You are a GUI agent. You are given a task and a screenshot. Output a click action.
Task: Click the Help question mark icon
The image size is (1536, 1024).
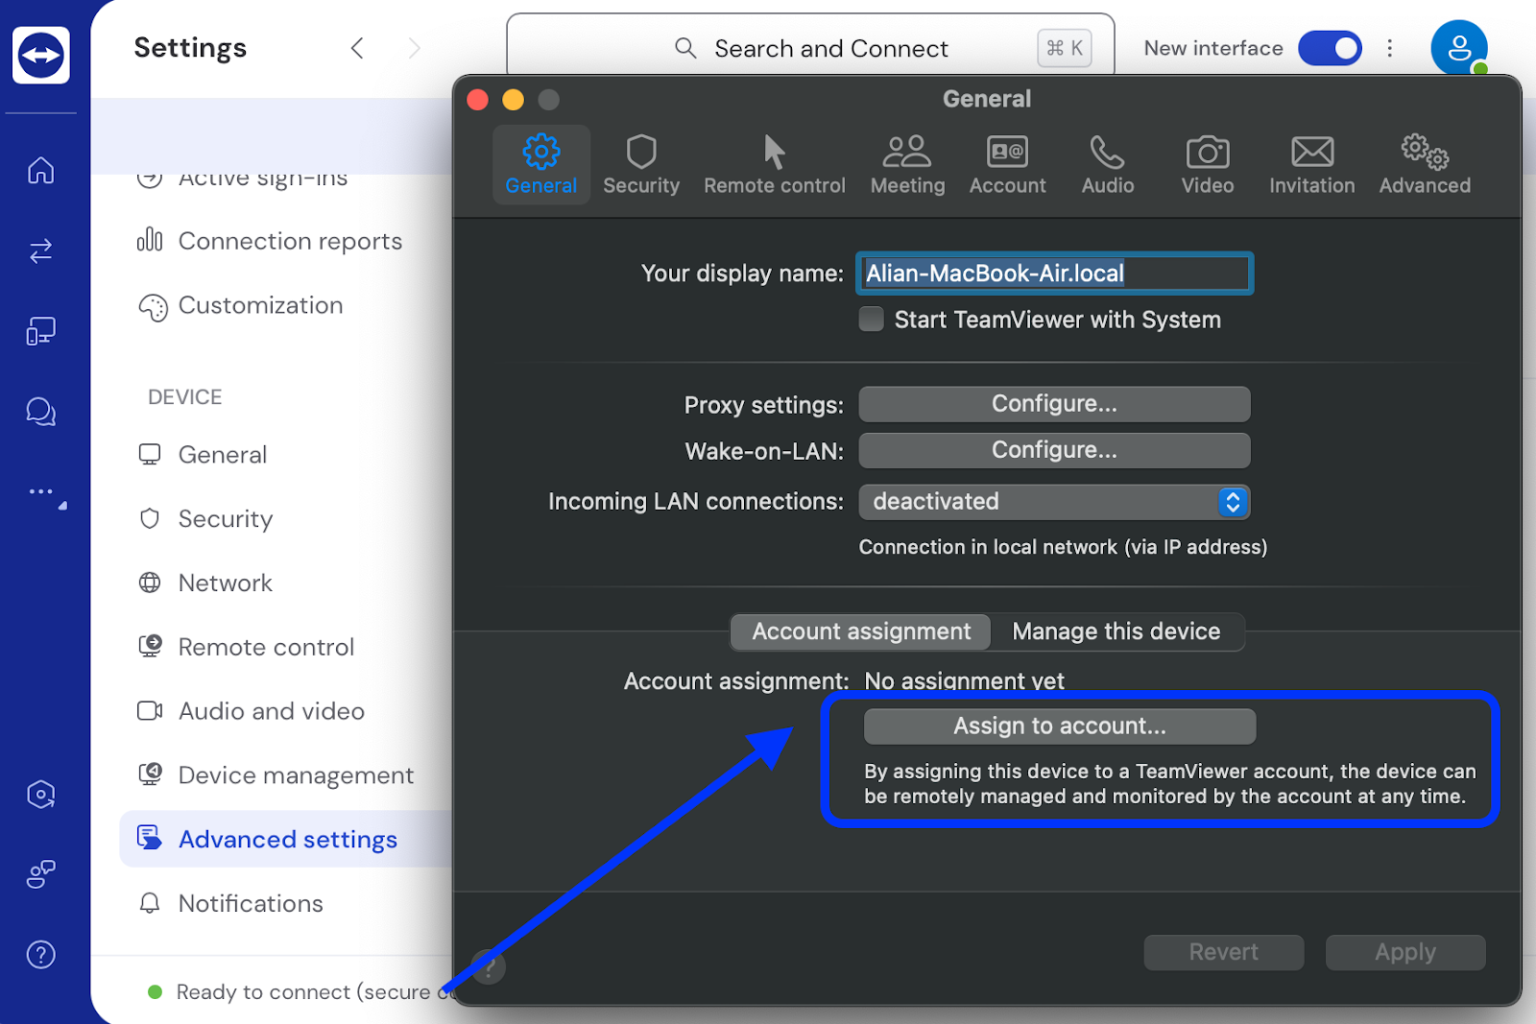(41, 955)
